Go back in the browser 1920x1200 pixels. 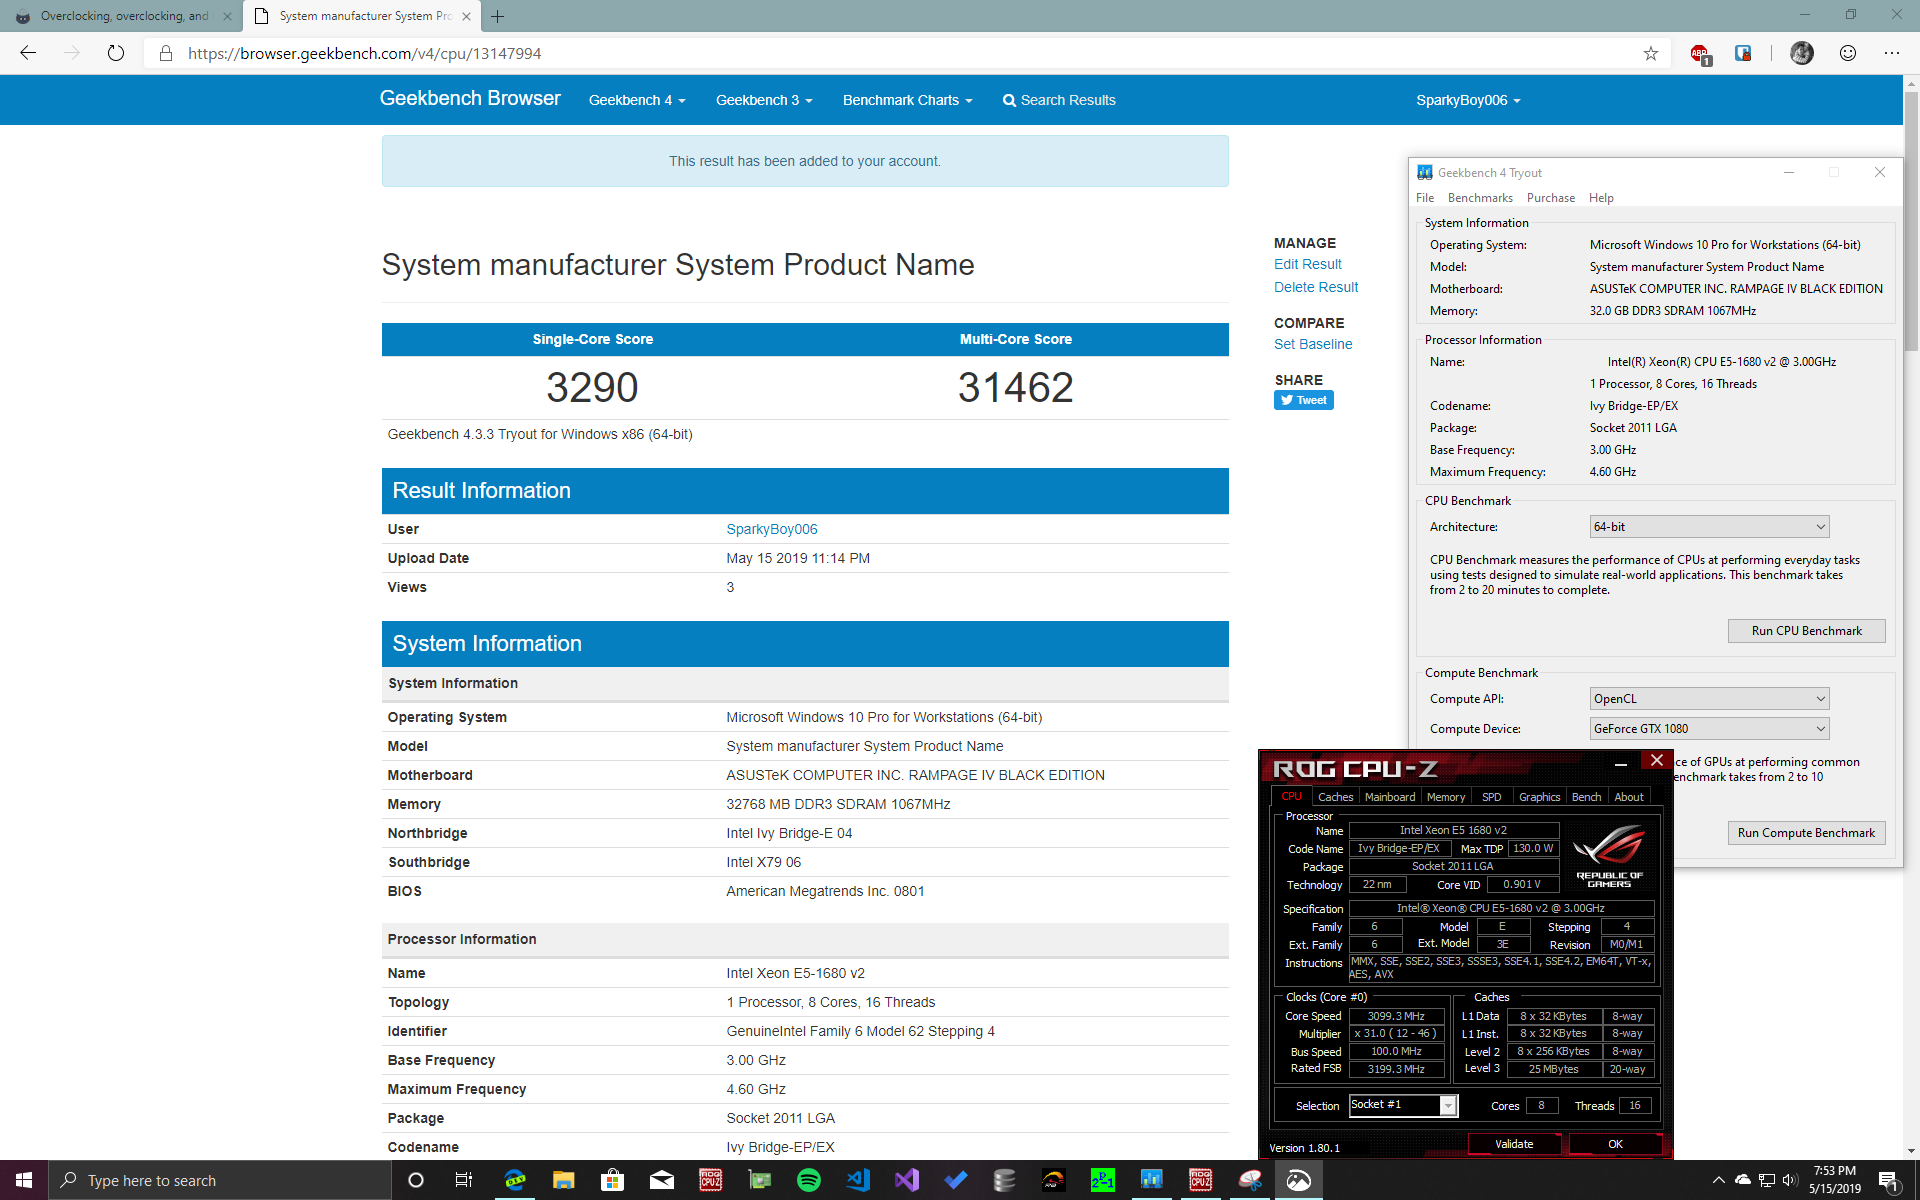(x=28, y=53)
